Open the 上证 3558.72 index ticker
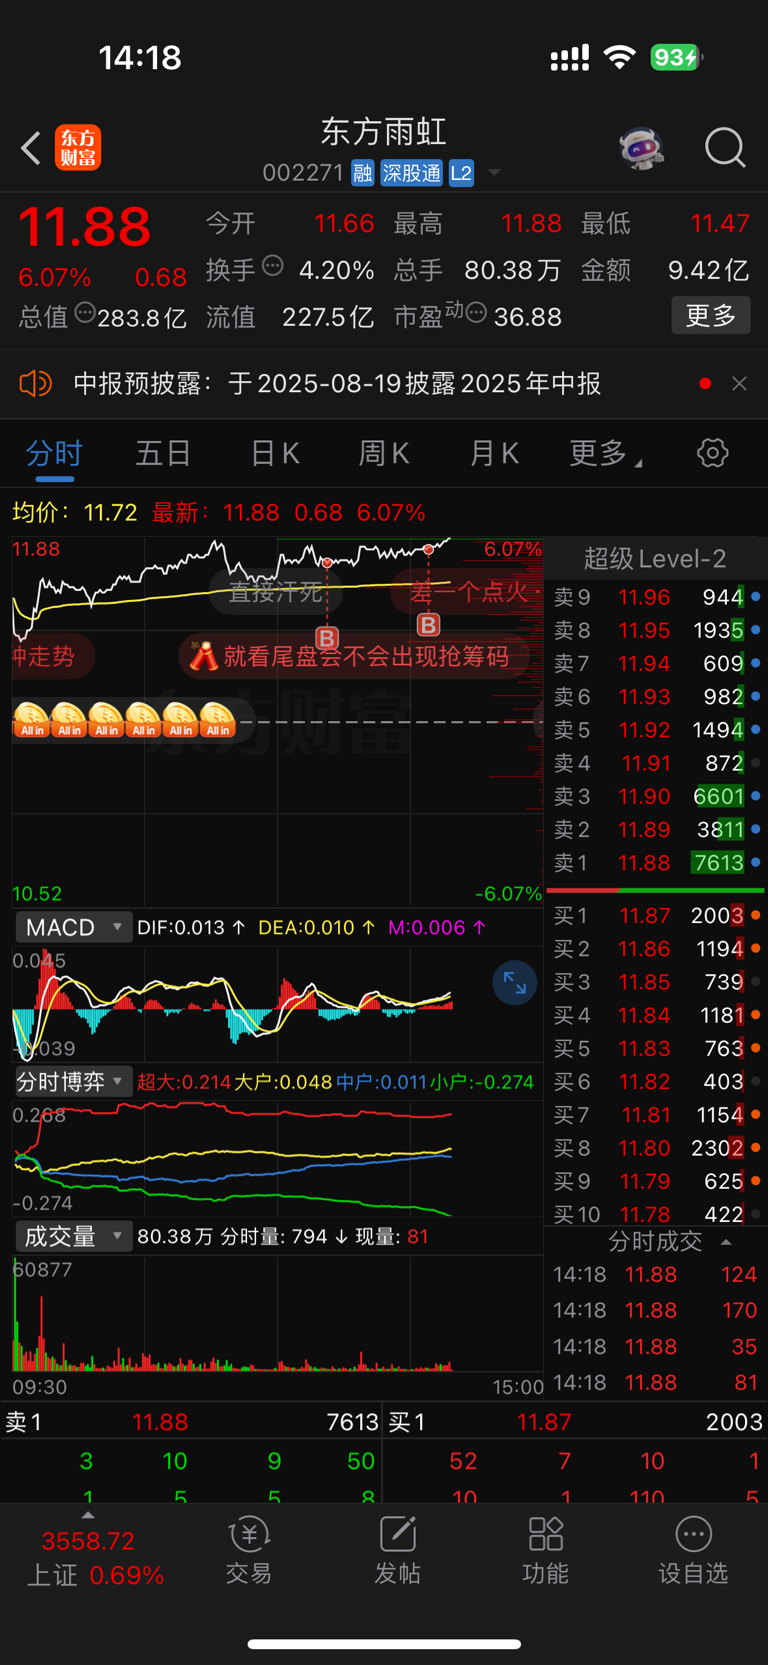This screenshot has height=1665, width=769. (x=95, y=1558)
